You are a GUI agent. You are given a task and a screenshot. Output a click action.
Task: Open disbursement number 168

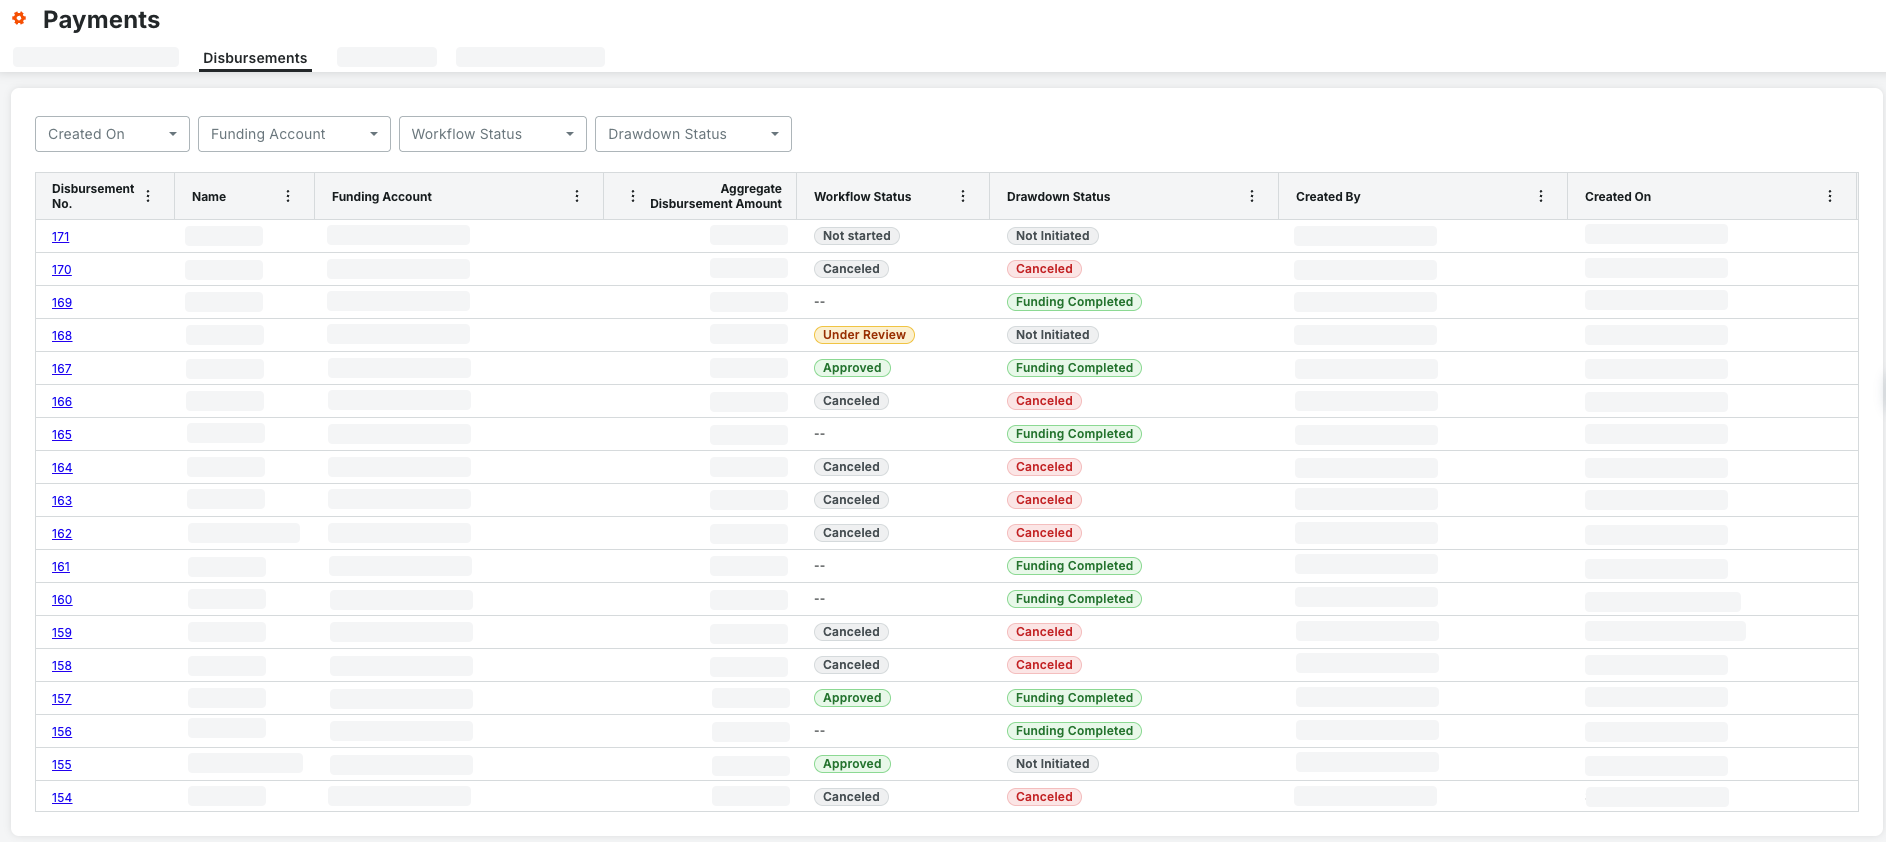click(x=62, y=336)
